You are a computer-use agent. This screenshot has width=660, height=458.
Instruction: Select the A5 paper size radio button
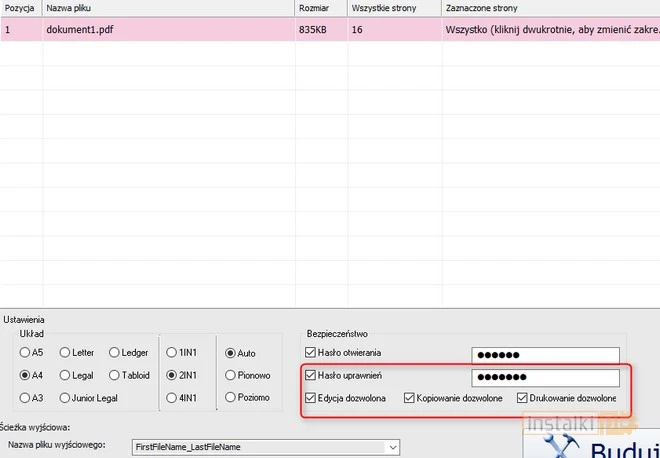point(25,352)
